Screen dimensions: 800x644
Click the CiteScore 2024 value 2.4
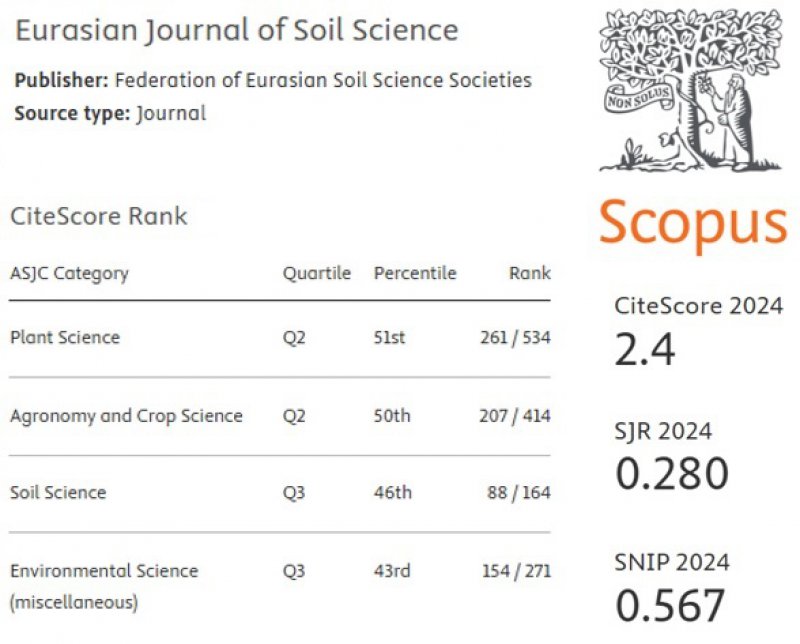pos(645,350)
